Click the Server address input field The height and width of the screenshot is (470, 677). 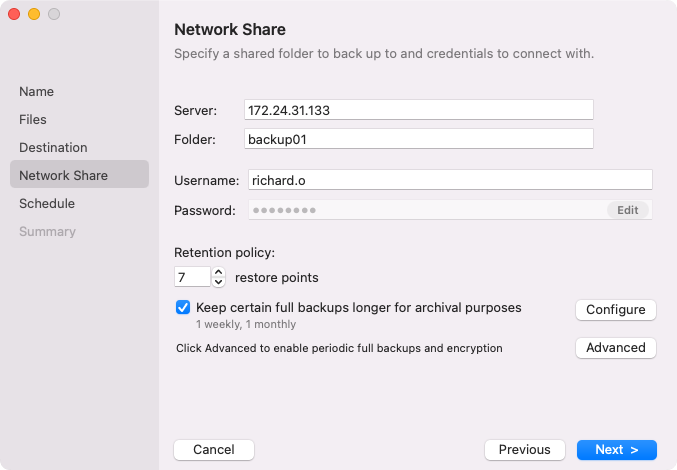(x=418, y=109)
